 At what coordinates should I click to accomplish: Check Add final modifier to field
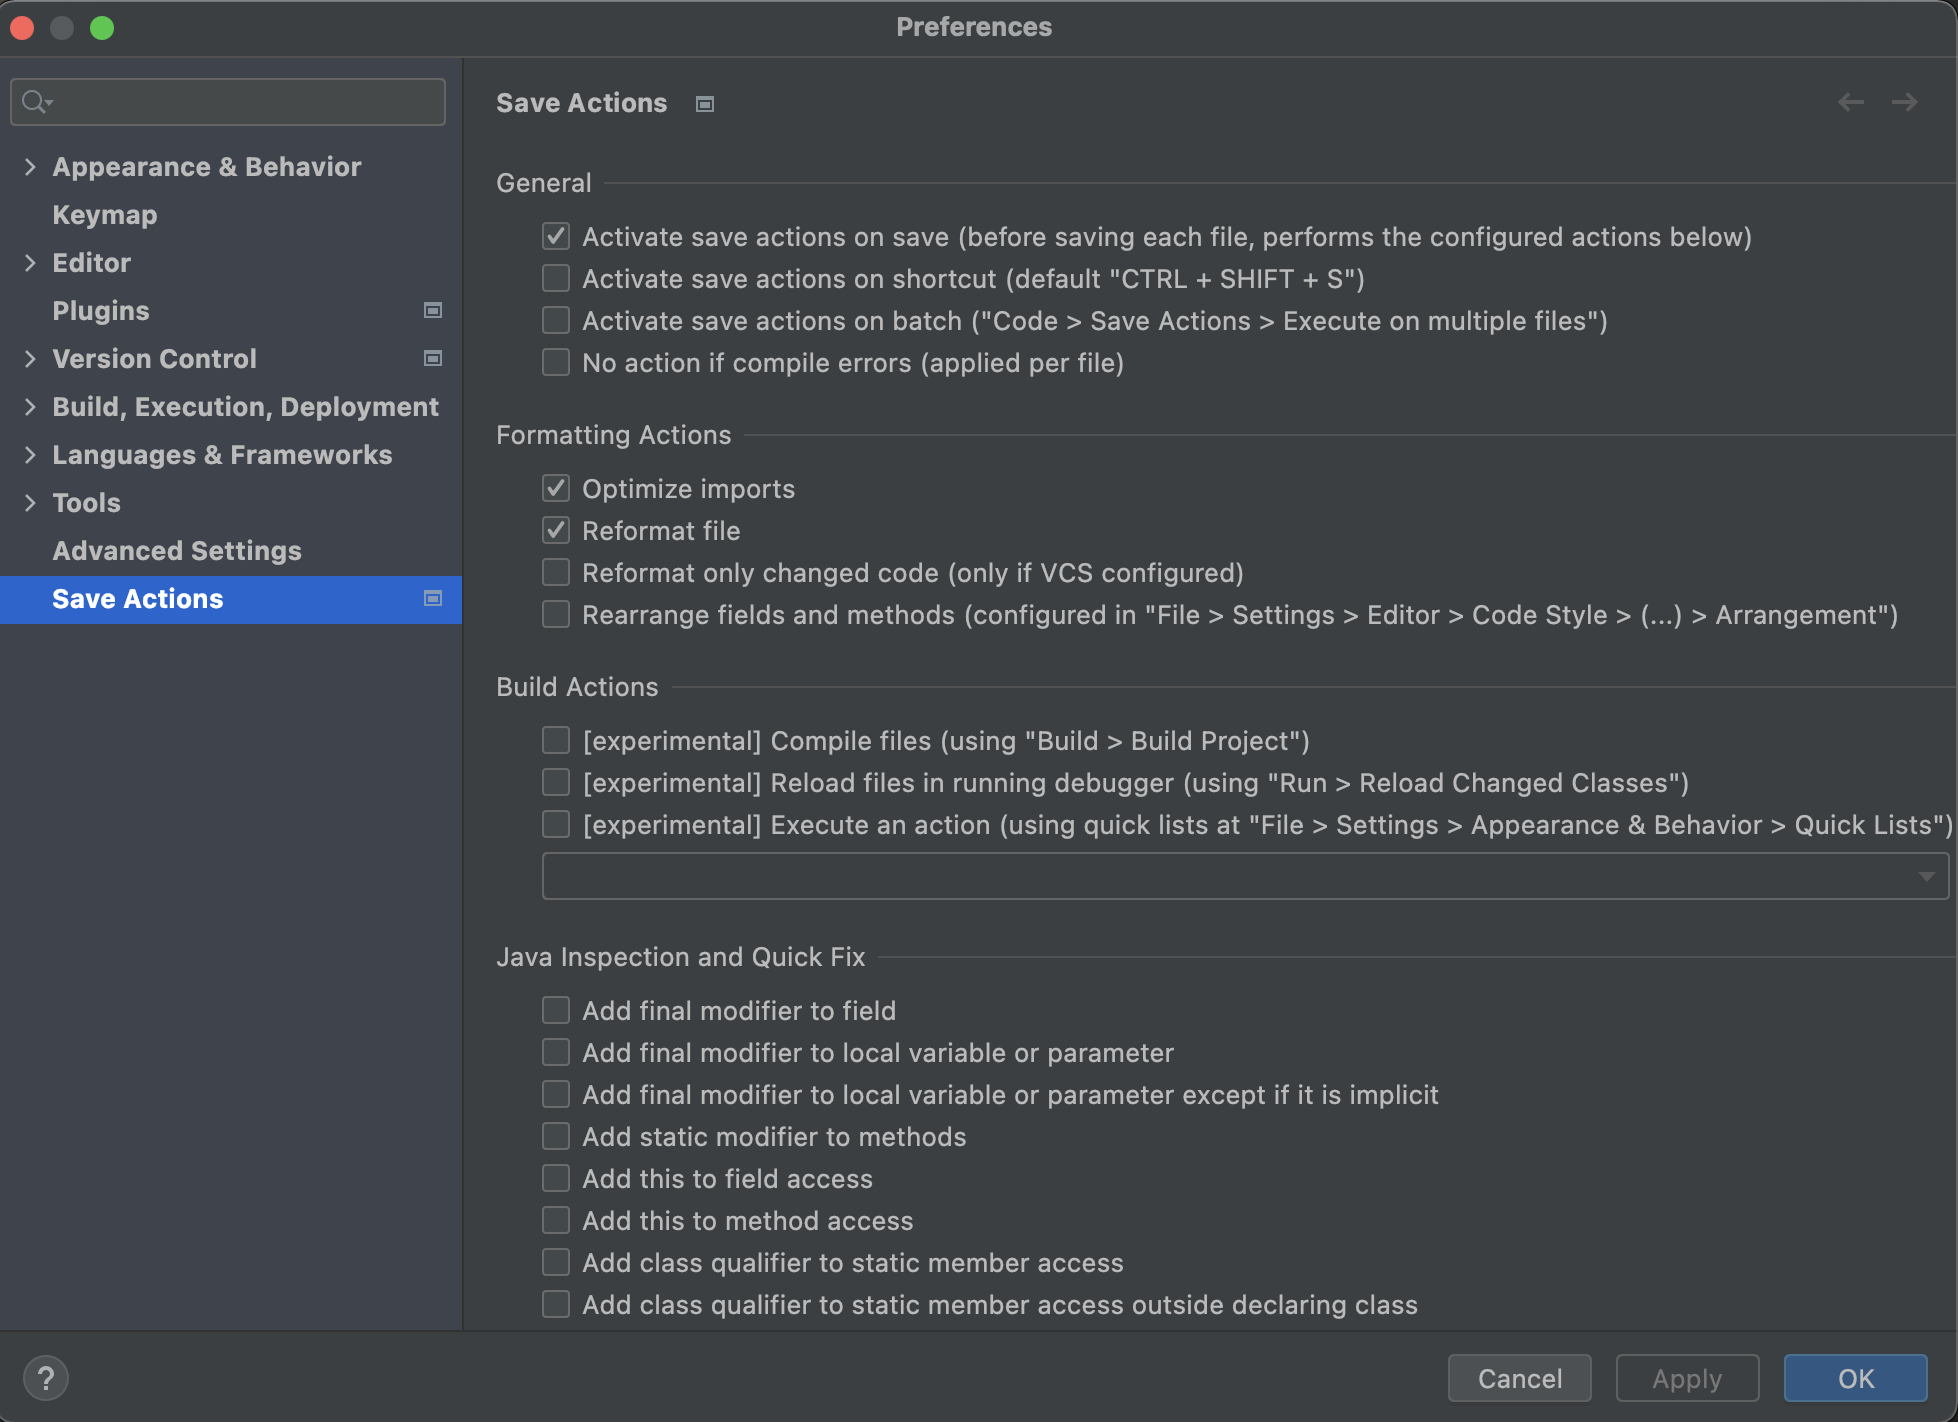coord(556,1011)
